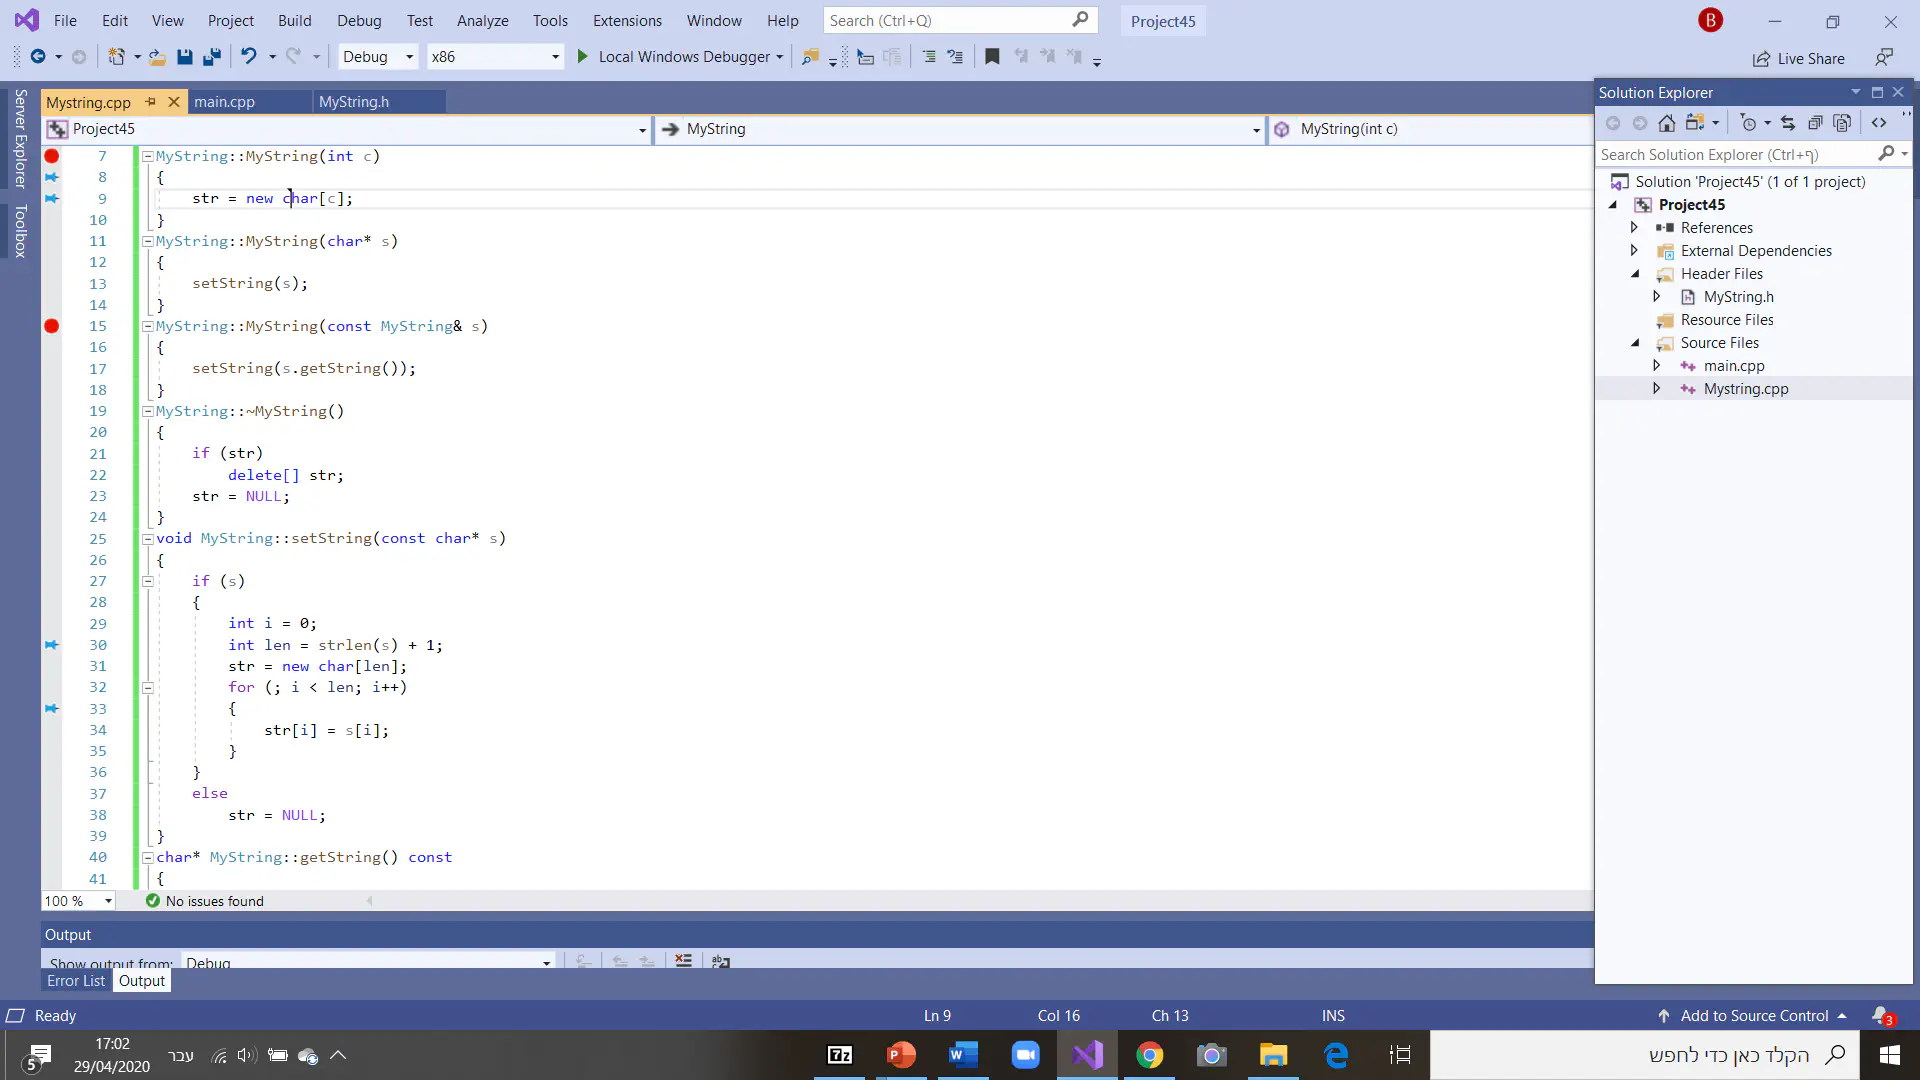Start Local Windows Debugger with green play icon
Screen dimensions: 1920x1080
point(582,57)
